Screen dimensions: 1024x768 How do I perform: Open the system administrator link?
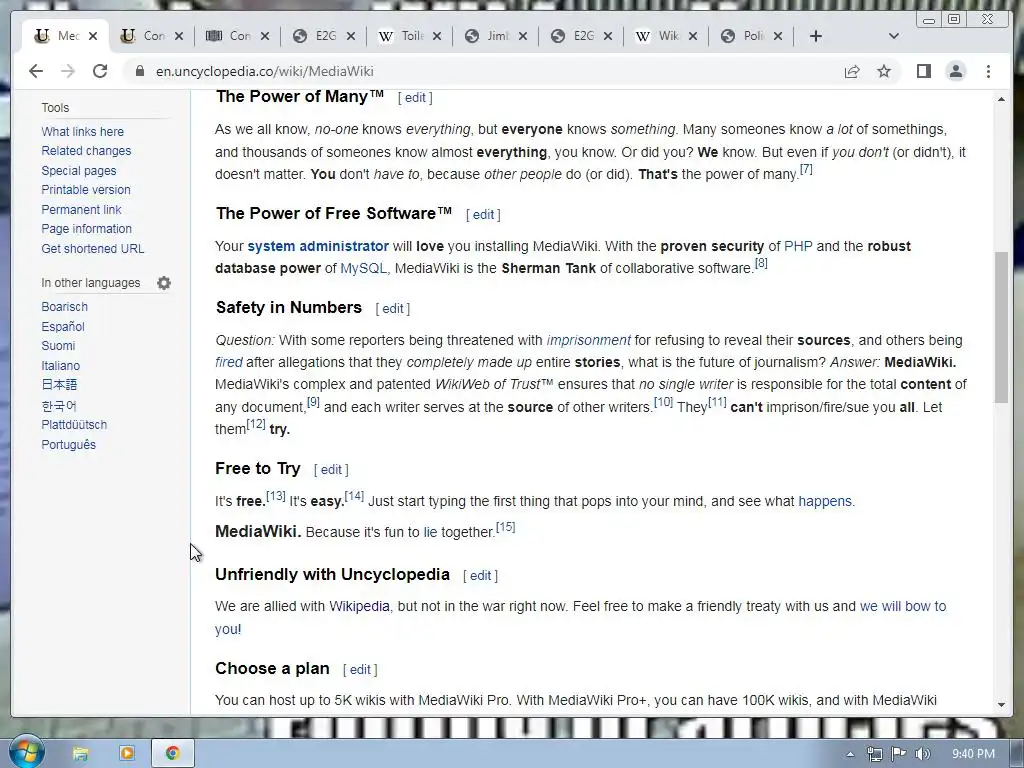click(x=318, y=246)
